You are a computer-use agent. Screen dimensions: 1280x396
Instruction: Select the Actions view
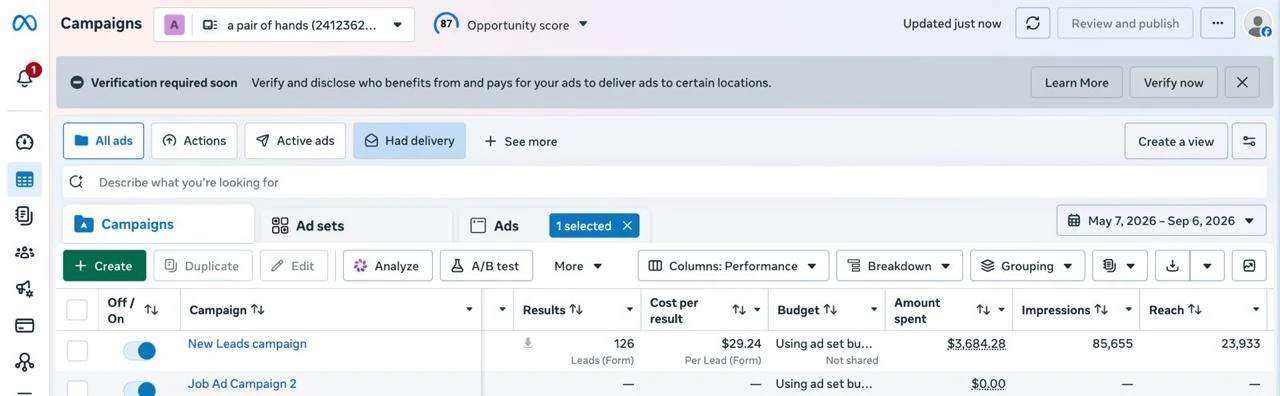point(194,141)
